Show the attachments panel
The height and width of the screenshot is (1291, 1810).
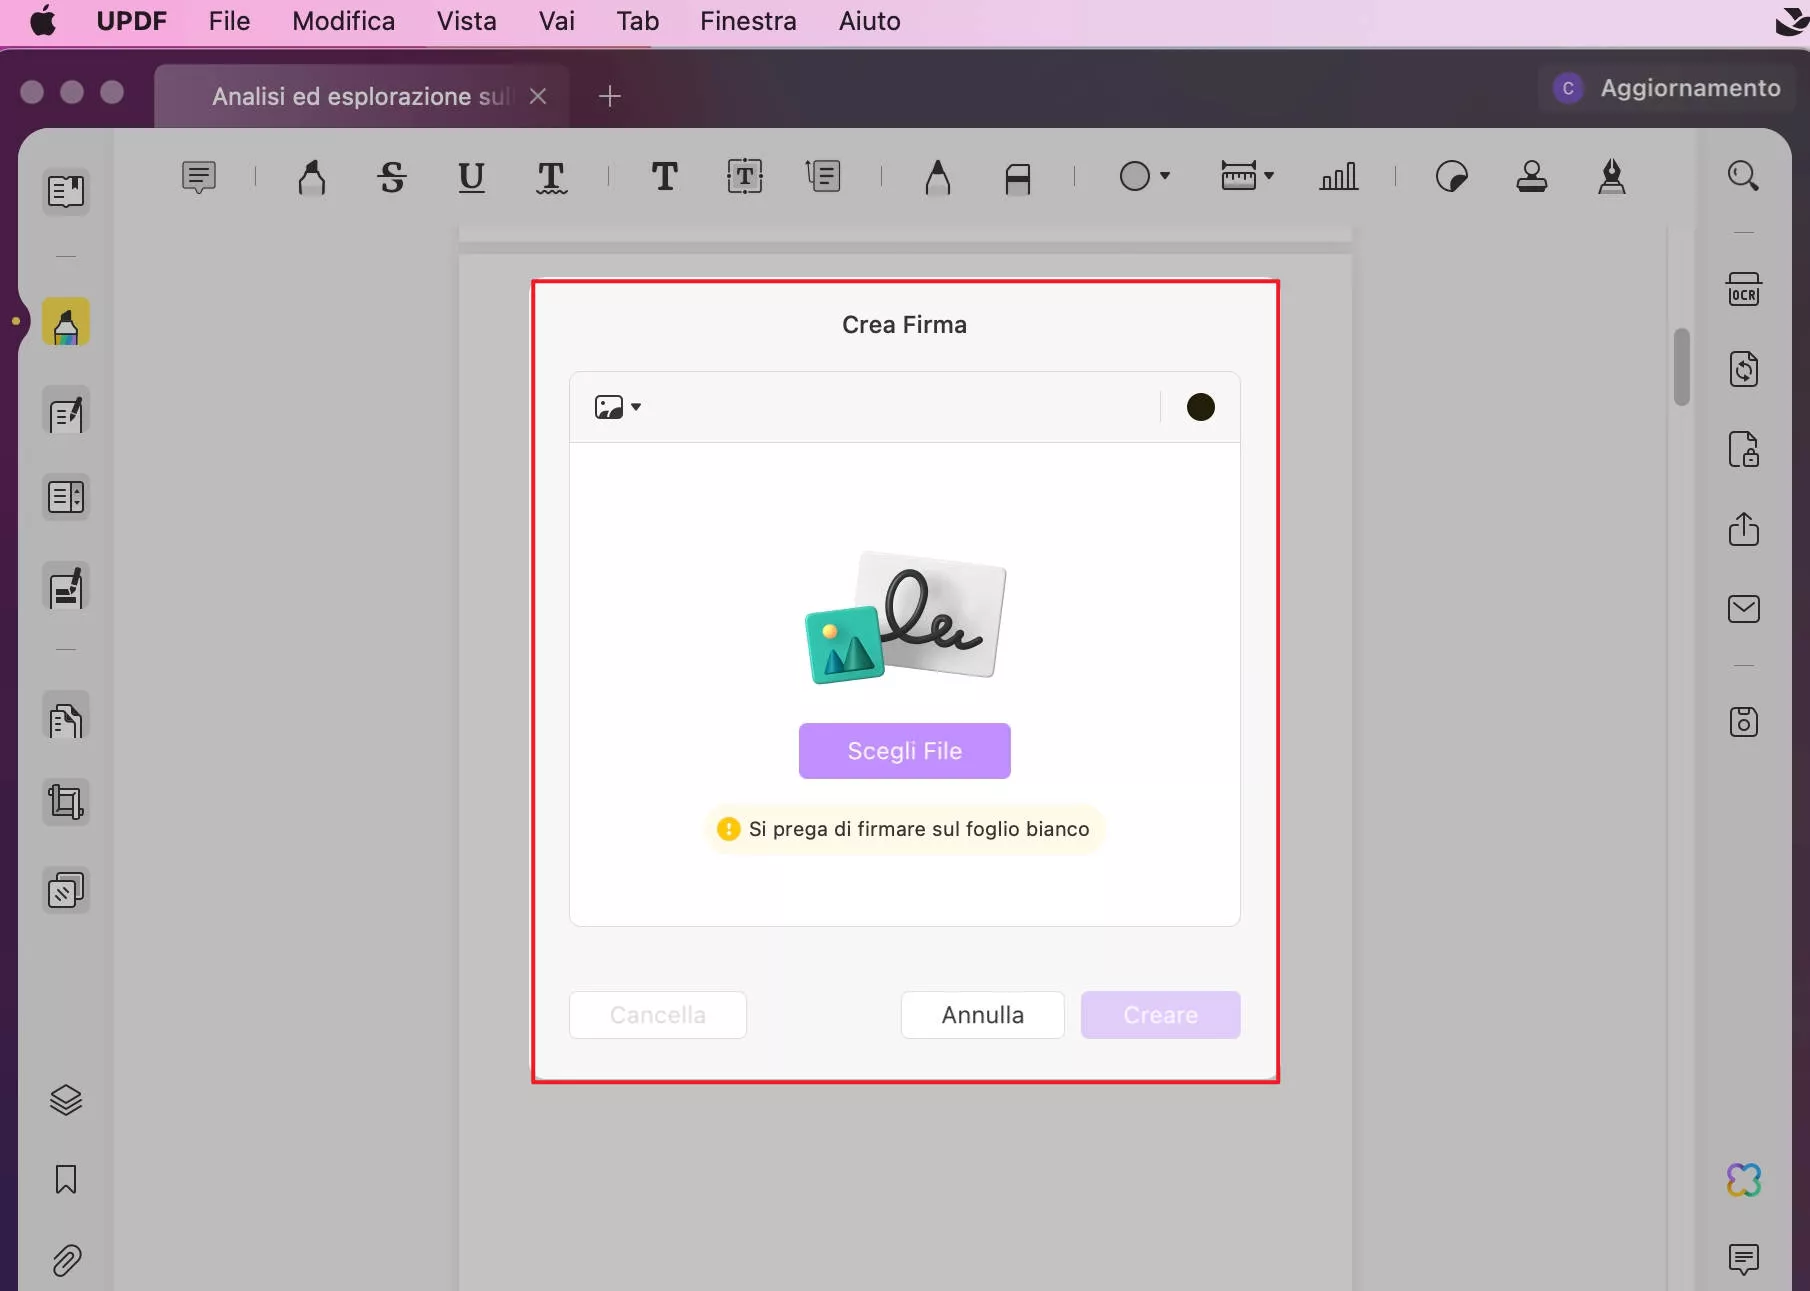[66, 1260]
